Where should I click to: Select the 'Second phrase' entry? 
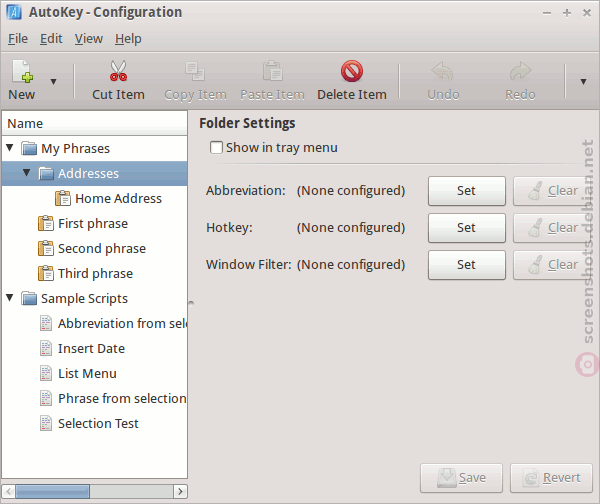[x=102, y=248]
